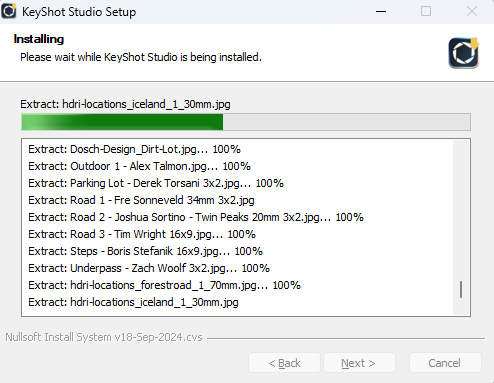
Task: Click the KeyShot icon in the title bar
Action: point(9,11)
